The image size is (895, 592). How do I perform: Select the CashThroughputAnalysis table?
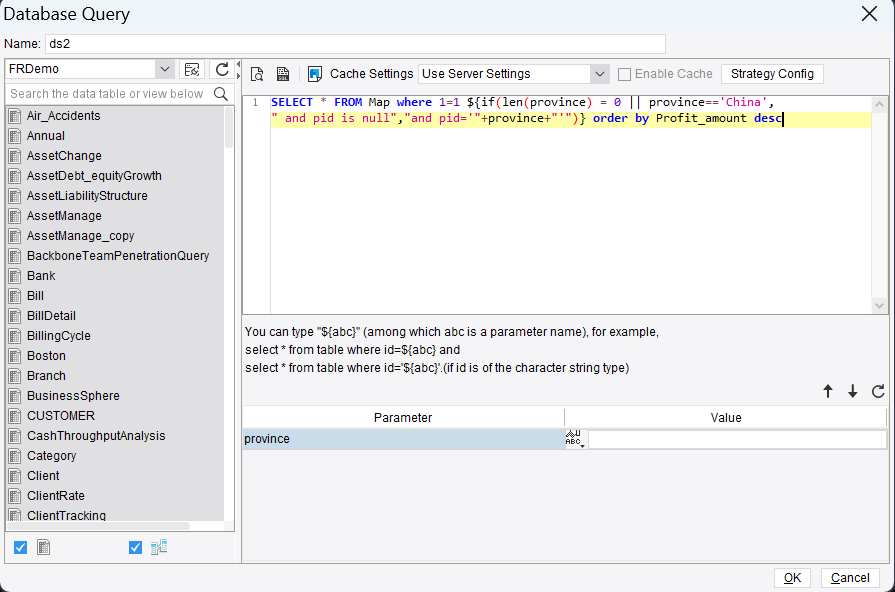point(96,436)
